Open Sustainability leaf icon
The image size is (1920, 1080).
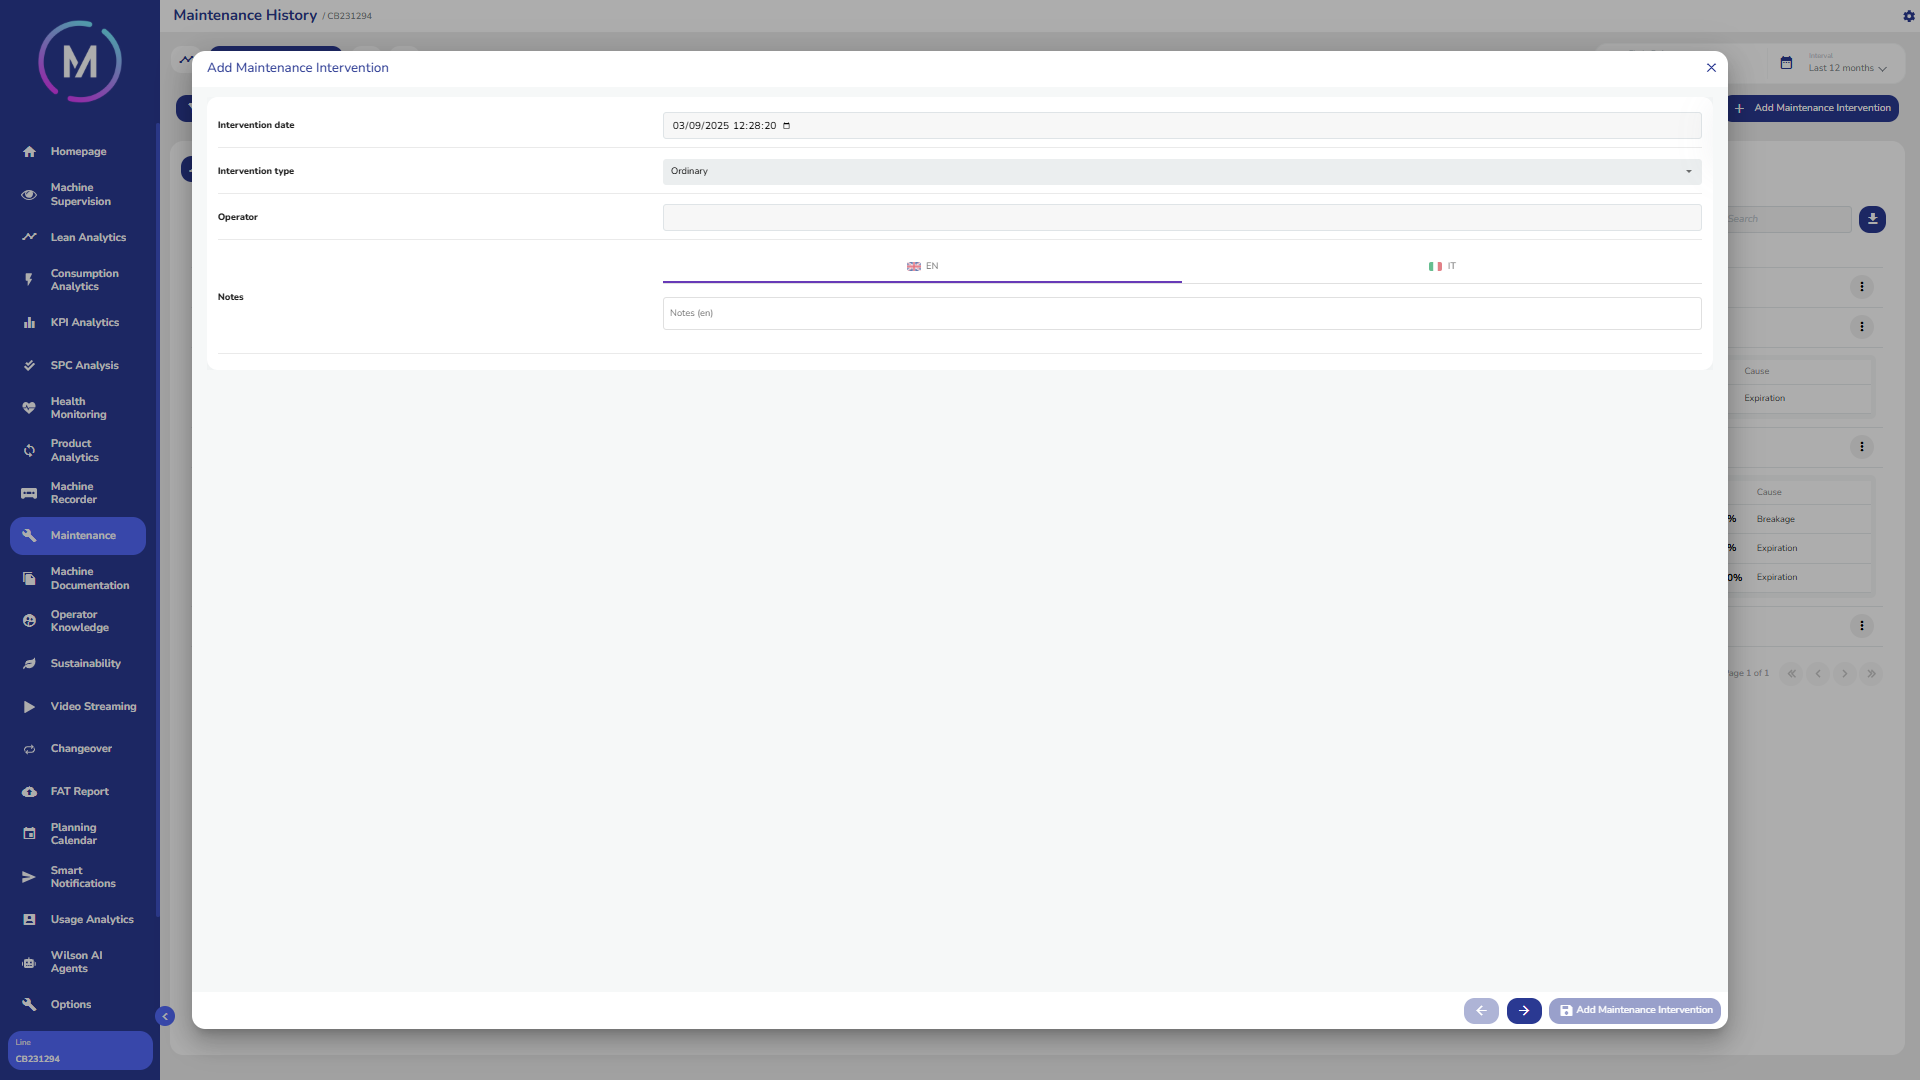[x=29, y=664]
